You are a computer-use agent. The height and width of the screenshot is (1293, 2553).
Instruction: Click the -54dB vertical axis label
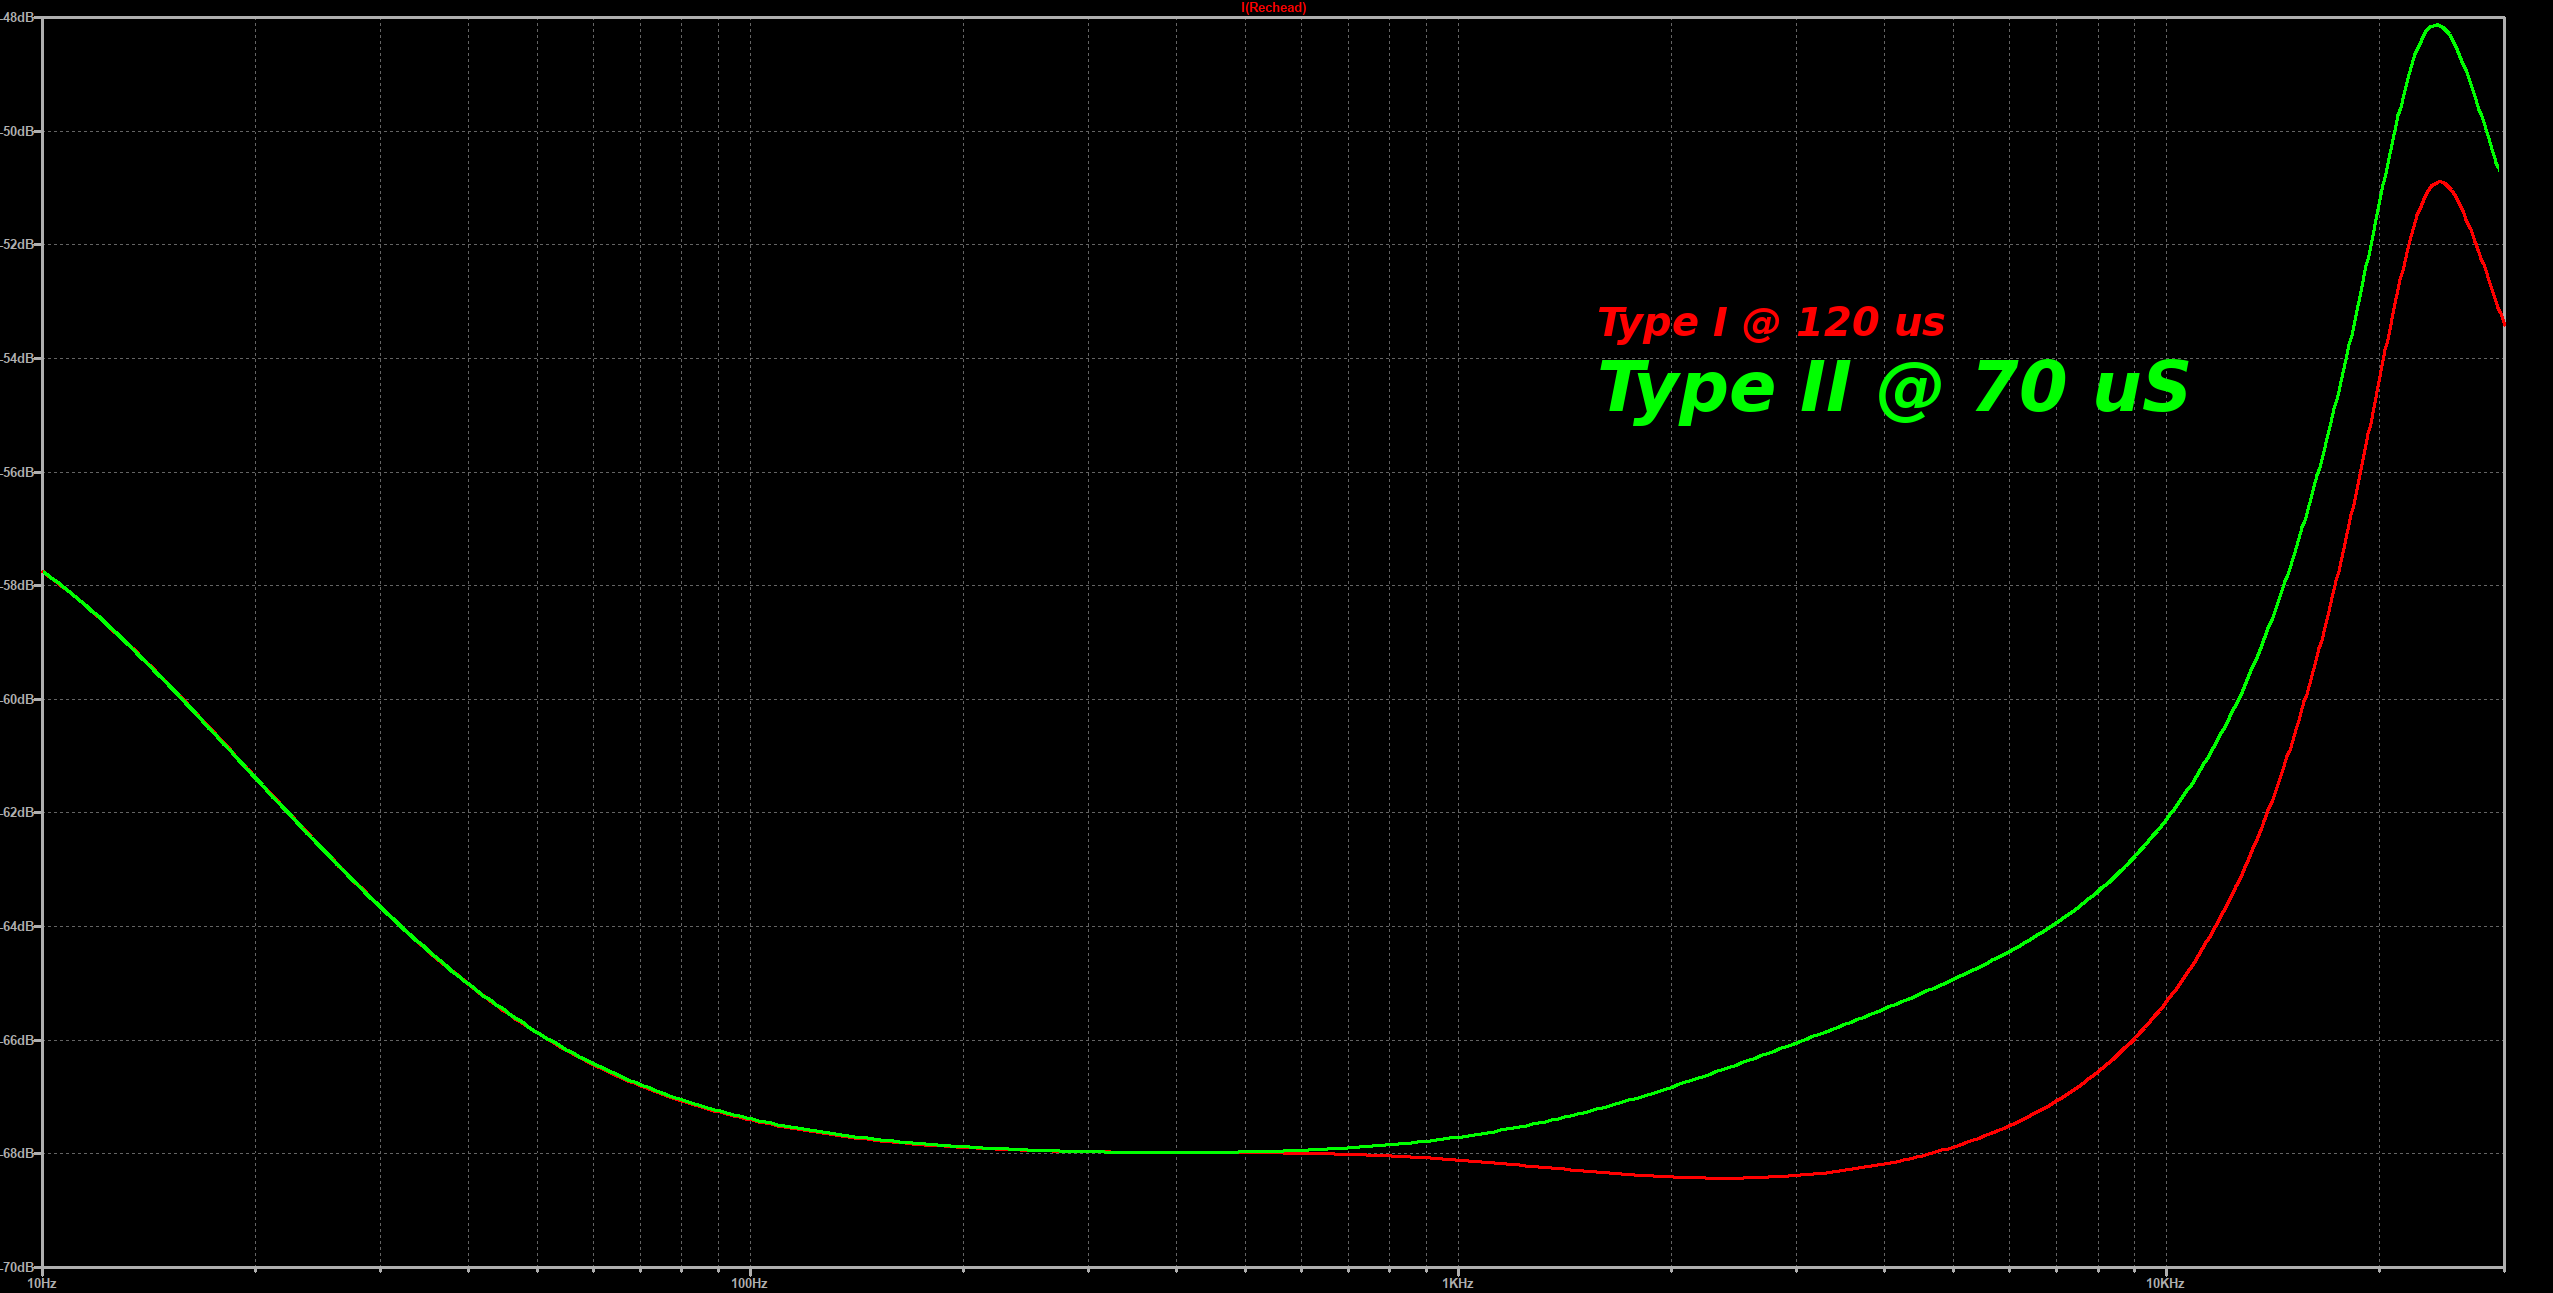click(x=17, y=358)
